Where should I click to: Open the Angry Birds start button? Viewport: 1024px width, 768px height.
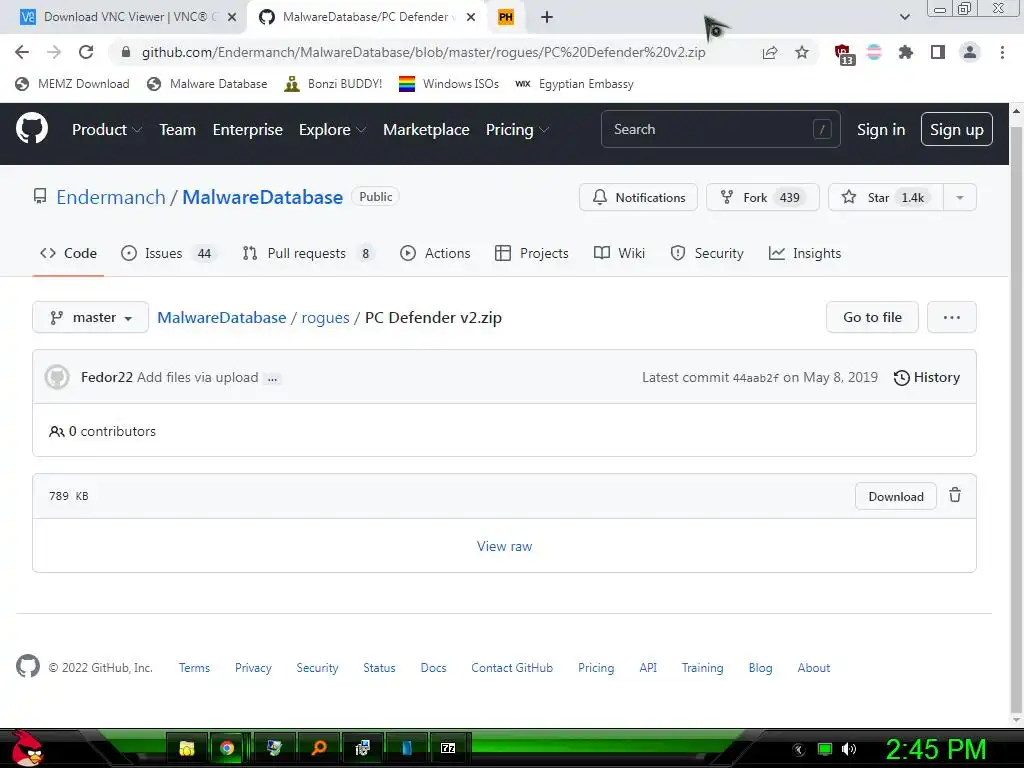pyautogui.click(x=27, y=748)
